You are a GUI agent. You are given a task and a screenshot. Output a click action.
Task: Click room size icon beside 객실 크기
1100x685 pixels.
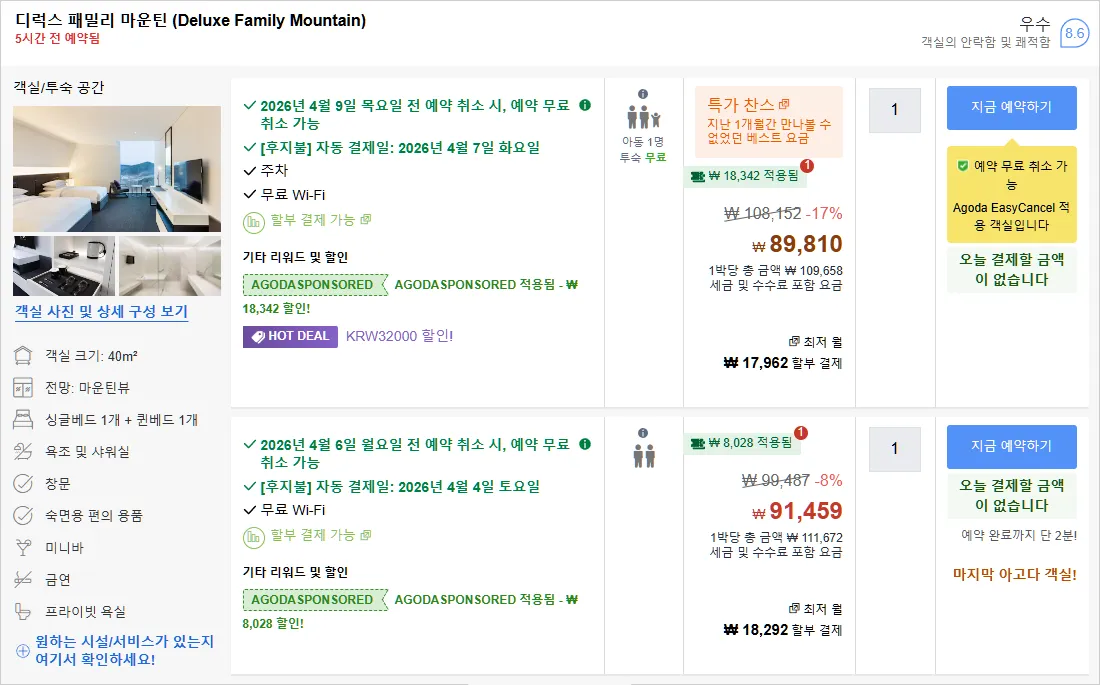pyautogui.click(x=23, y=356)
